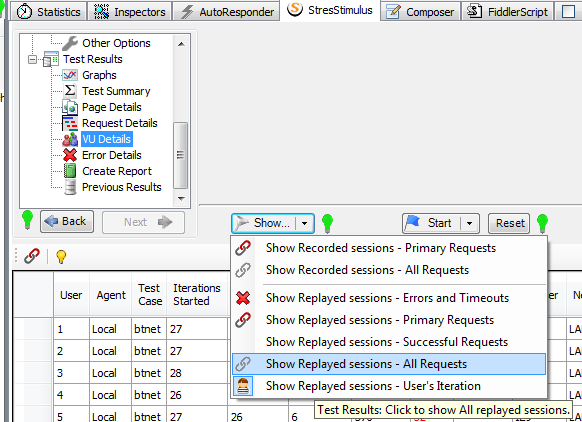This screenshot has height=422, width=582.
Task: Click green bulb next to Show dropdown
Action: tap(327, 223)
